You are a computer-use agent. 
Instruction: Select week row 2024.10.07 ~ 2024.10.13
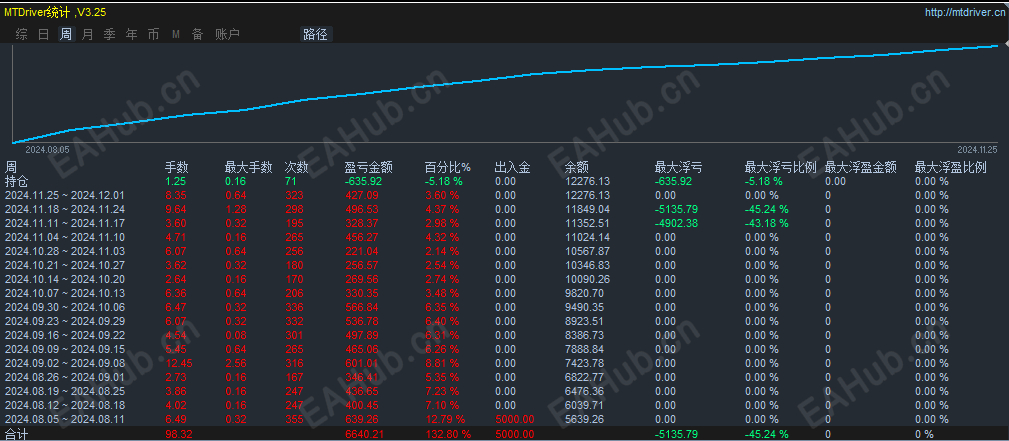click(x=64, y=293)
